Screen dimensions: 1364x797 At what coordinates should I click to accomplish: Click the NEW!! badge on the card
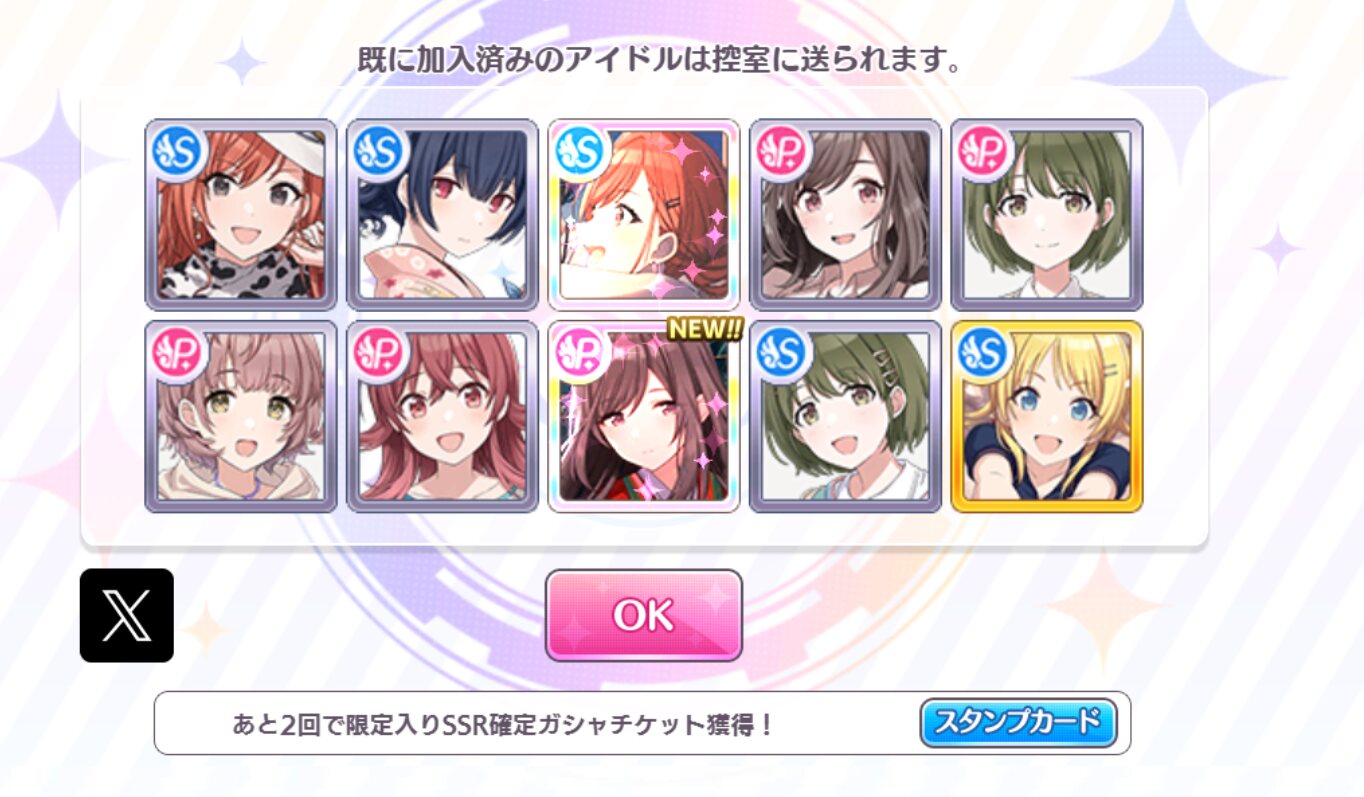pos(704,330)
